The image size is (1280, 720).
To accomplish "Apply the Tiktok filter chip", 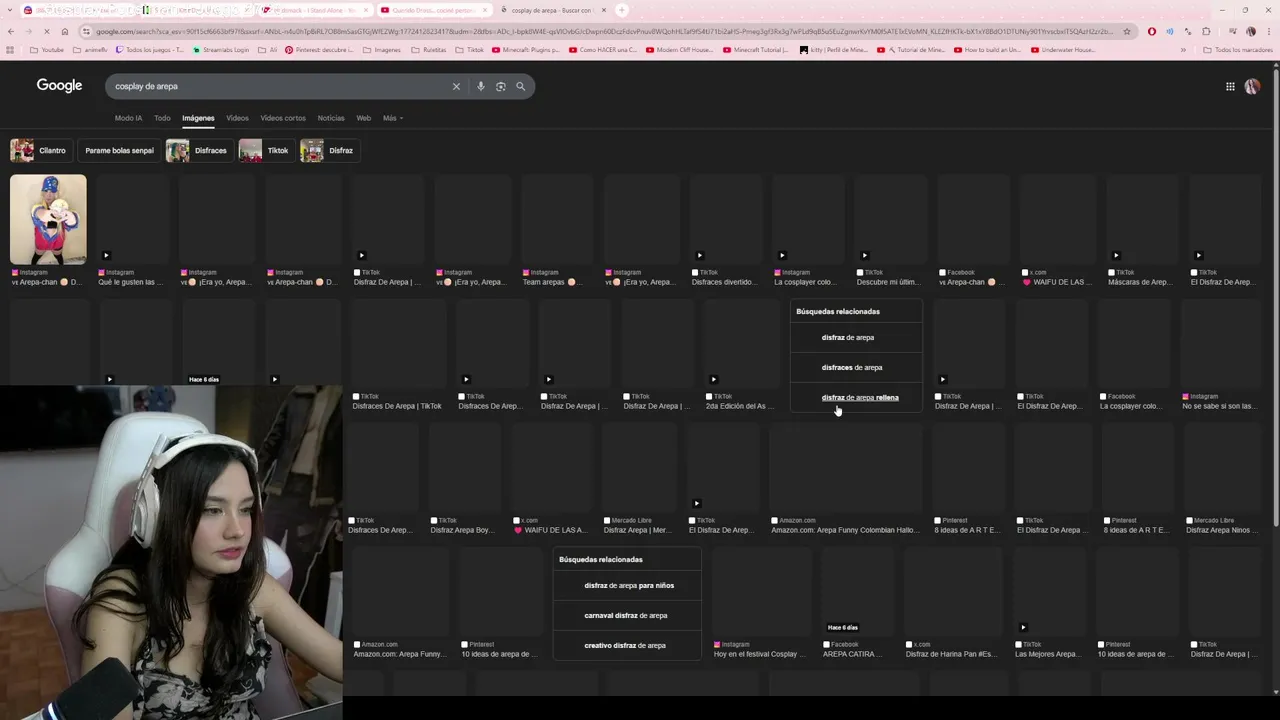I will coord(265,150).
